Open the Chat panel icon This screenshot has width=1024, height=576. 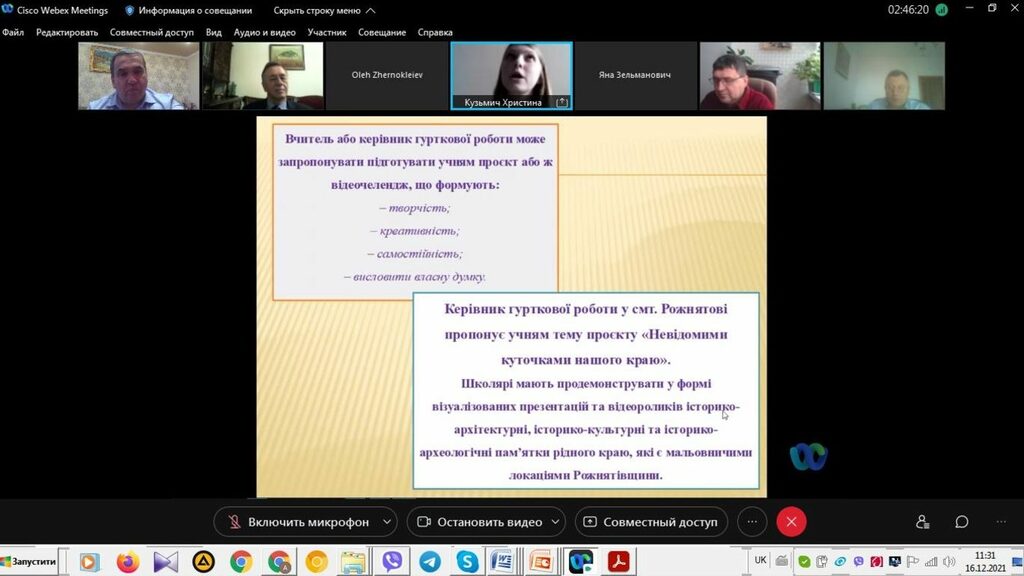coord(961,522)
